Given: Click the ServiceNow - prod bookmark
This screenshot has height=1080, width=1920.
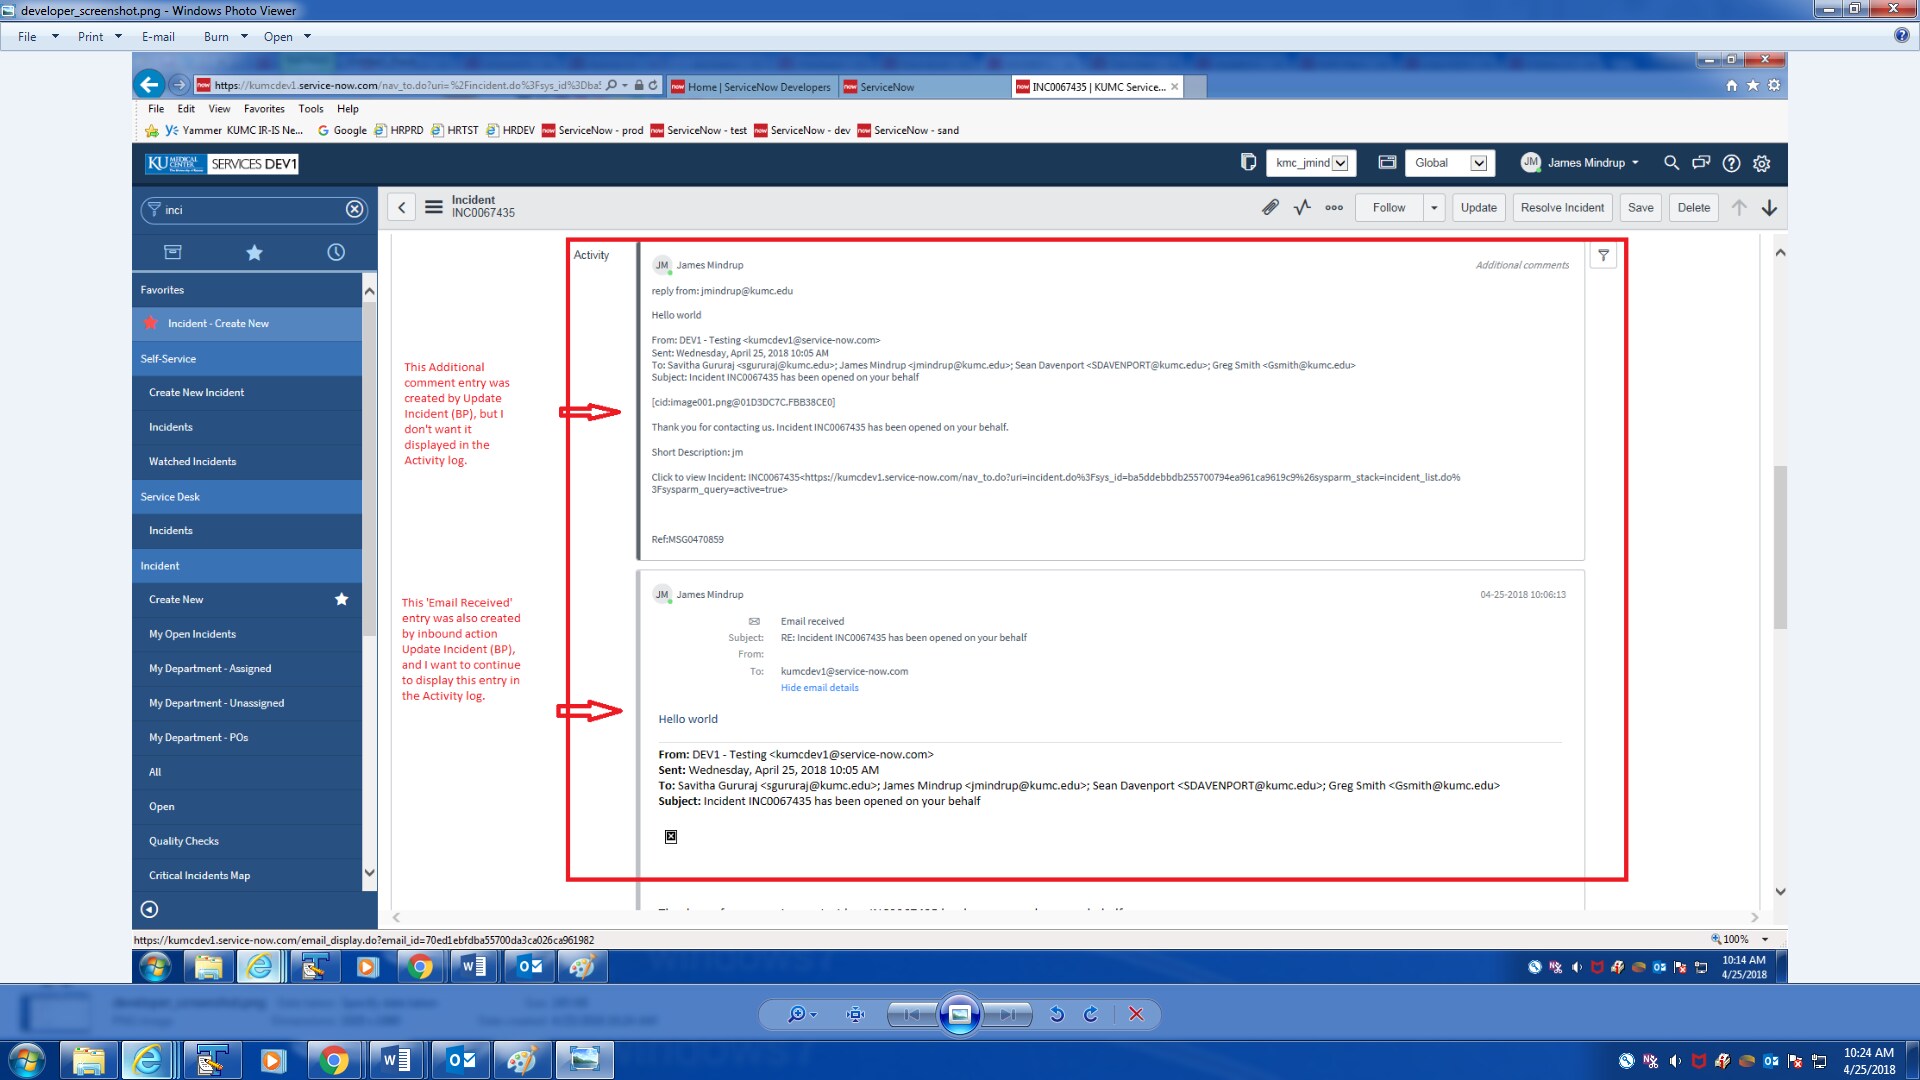Looking at the screenshot, I should pos(592,130).
